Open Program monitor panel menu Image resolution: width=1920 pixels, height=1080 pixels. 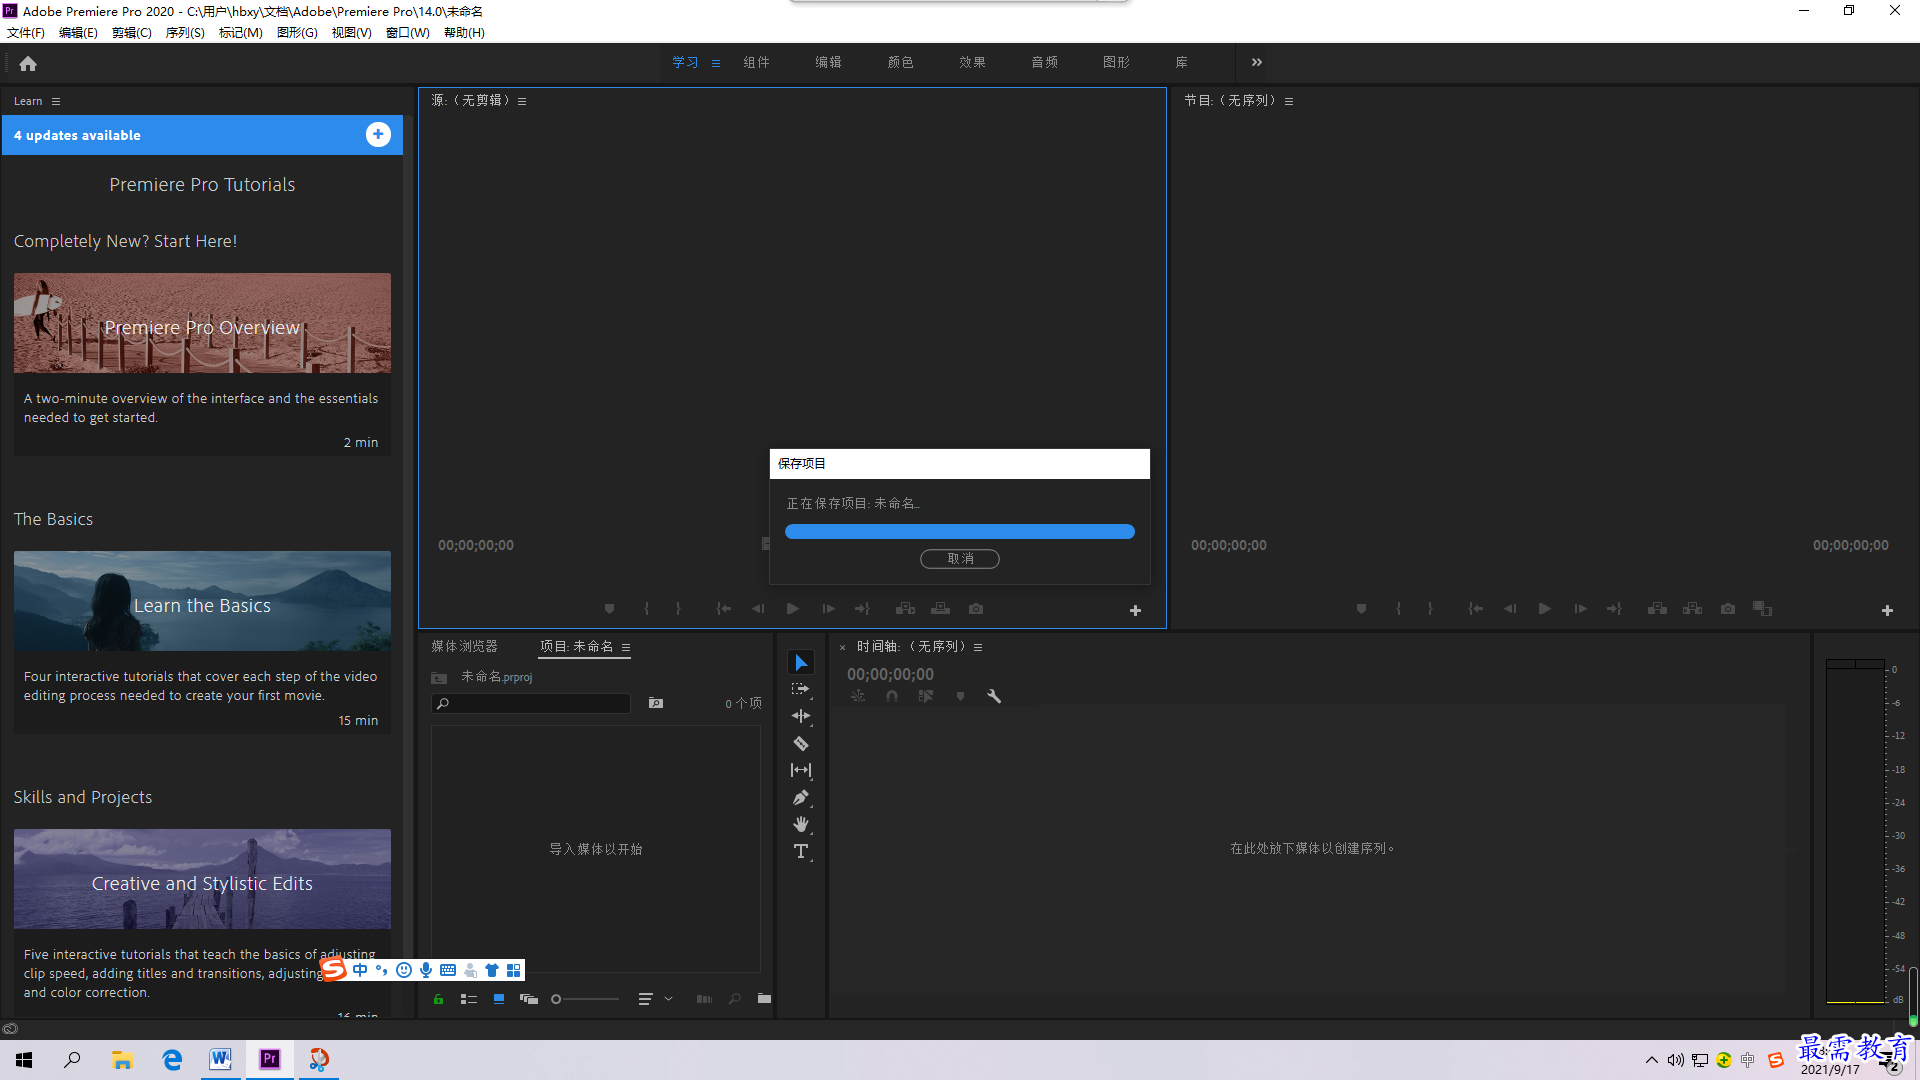(x=1289, y=101)
